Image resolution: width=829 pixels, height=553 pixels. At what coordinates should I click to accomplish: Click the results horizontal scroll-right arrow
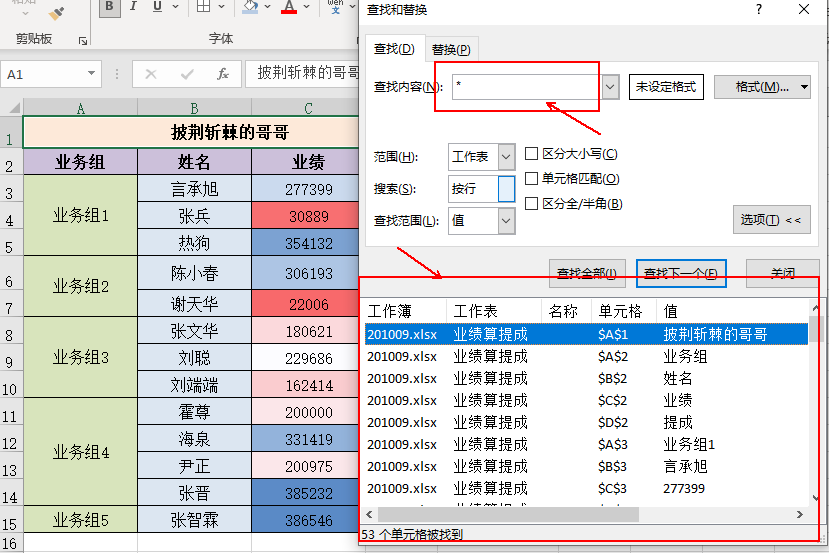click(x=800, y=514)
